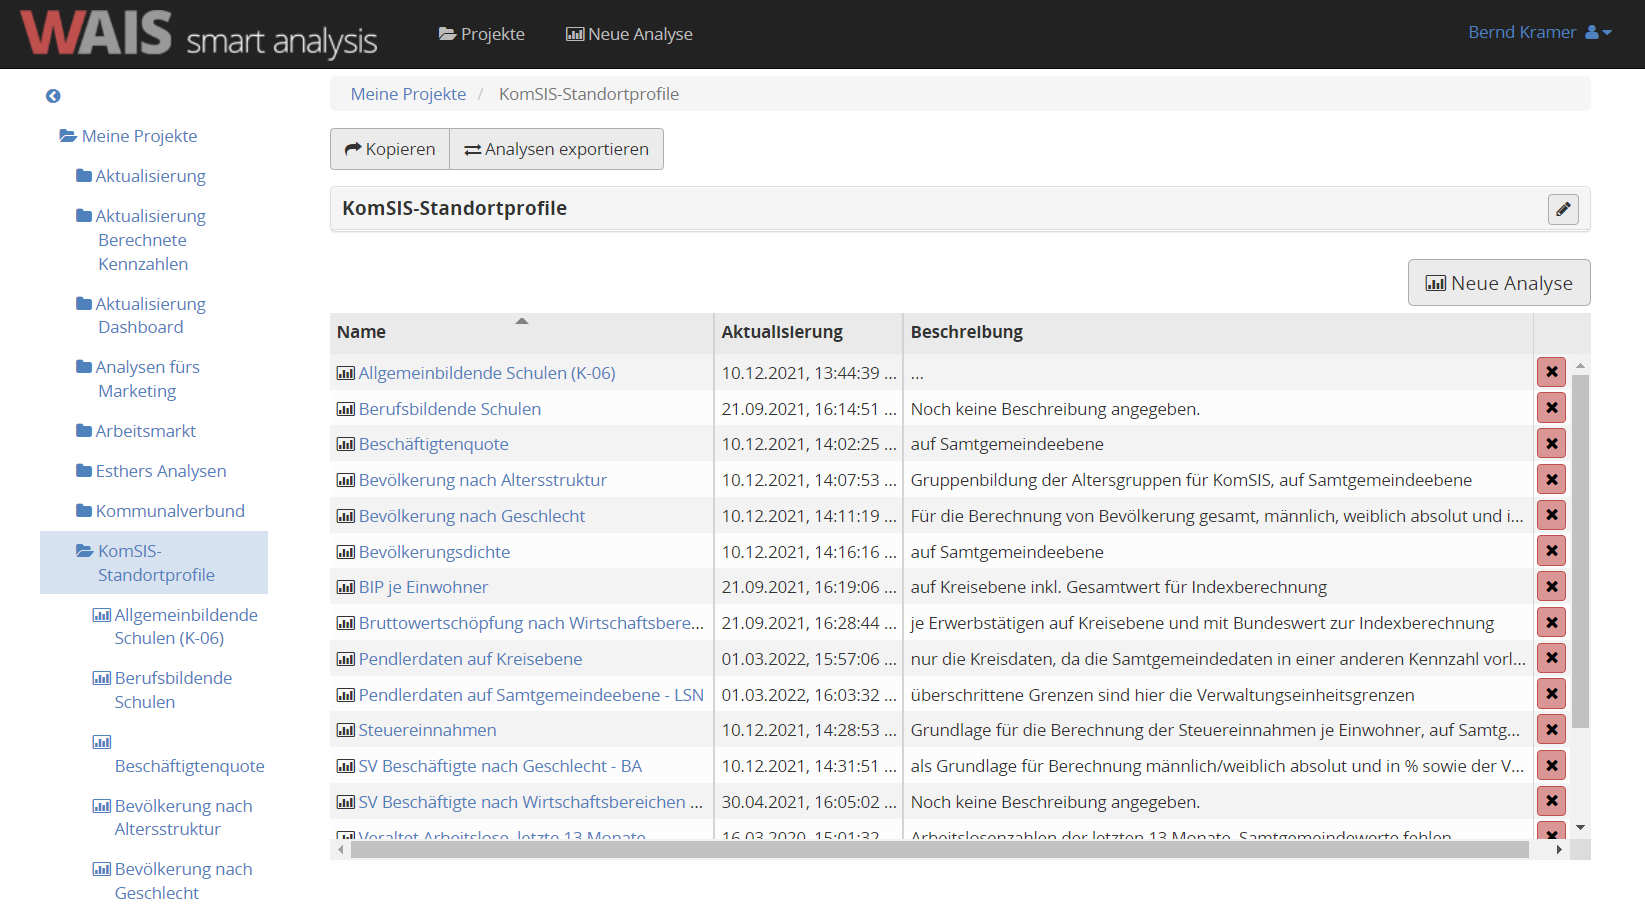Open Bevölkerung nach Altersstruktur table link

(483, 480)
